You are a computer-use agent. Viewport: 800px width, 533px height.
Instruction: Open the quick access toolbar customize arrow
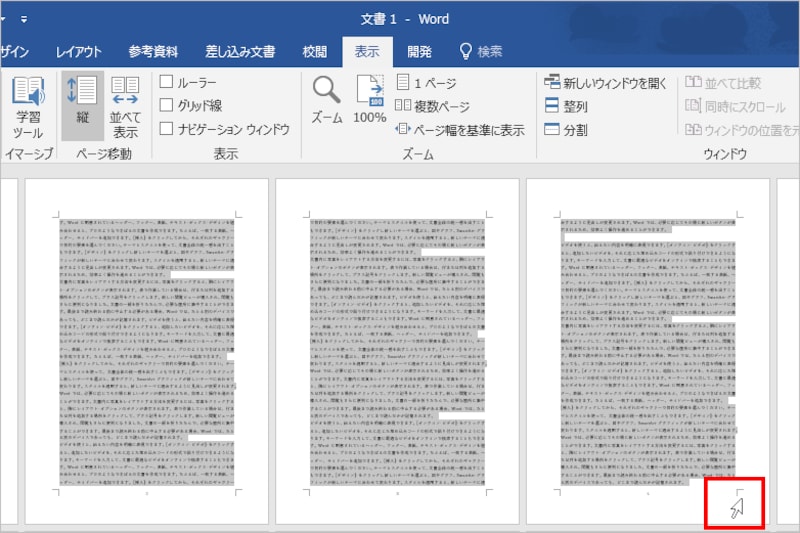coord(24,19)
